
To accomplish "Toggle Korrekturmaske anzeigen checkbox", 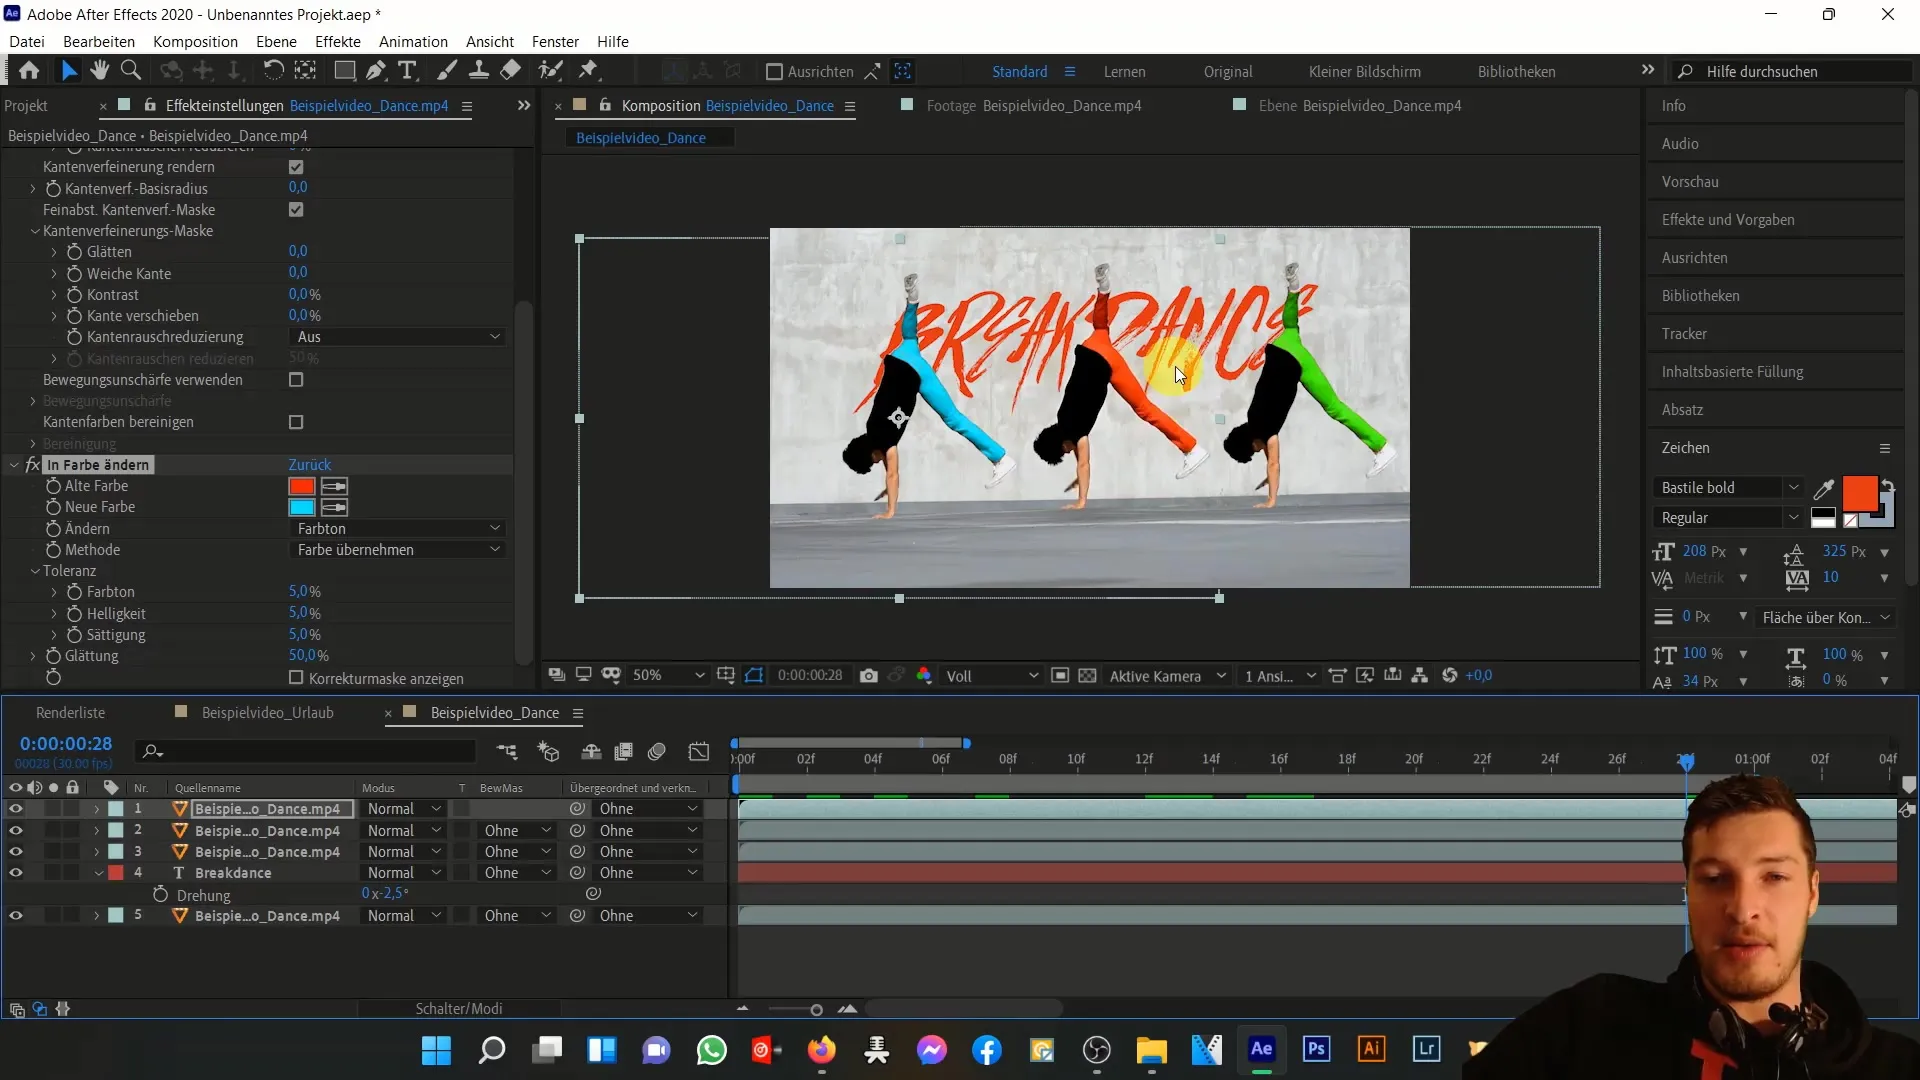I will [x=297, y=678].
